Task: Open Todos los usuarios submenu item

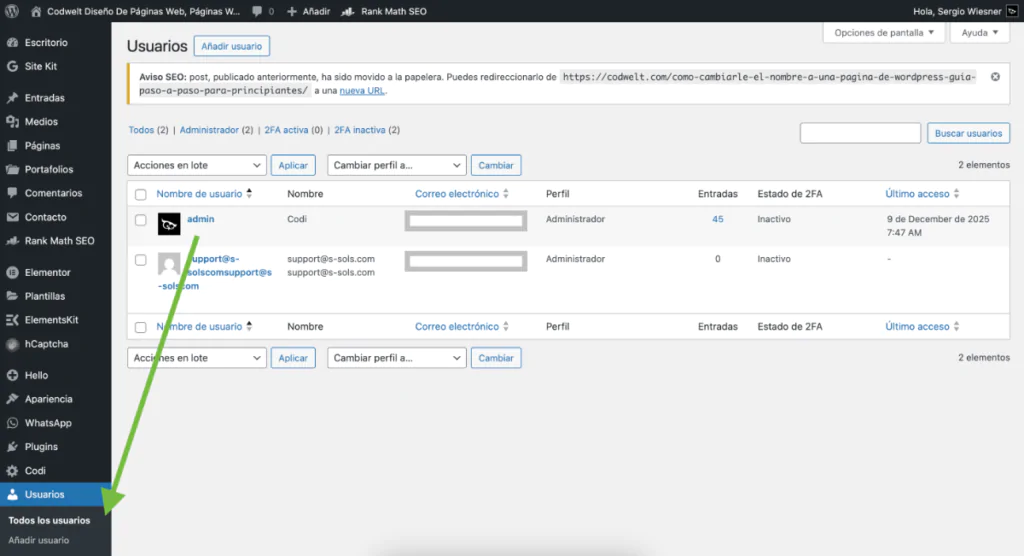Action: [x=50, y=520]
